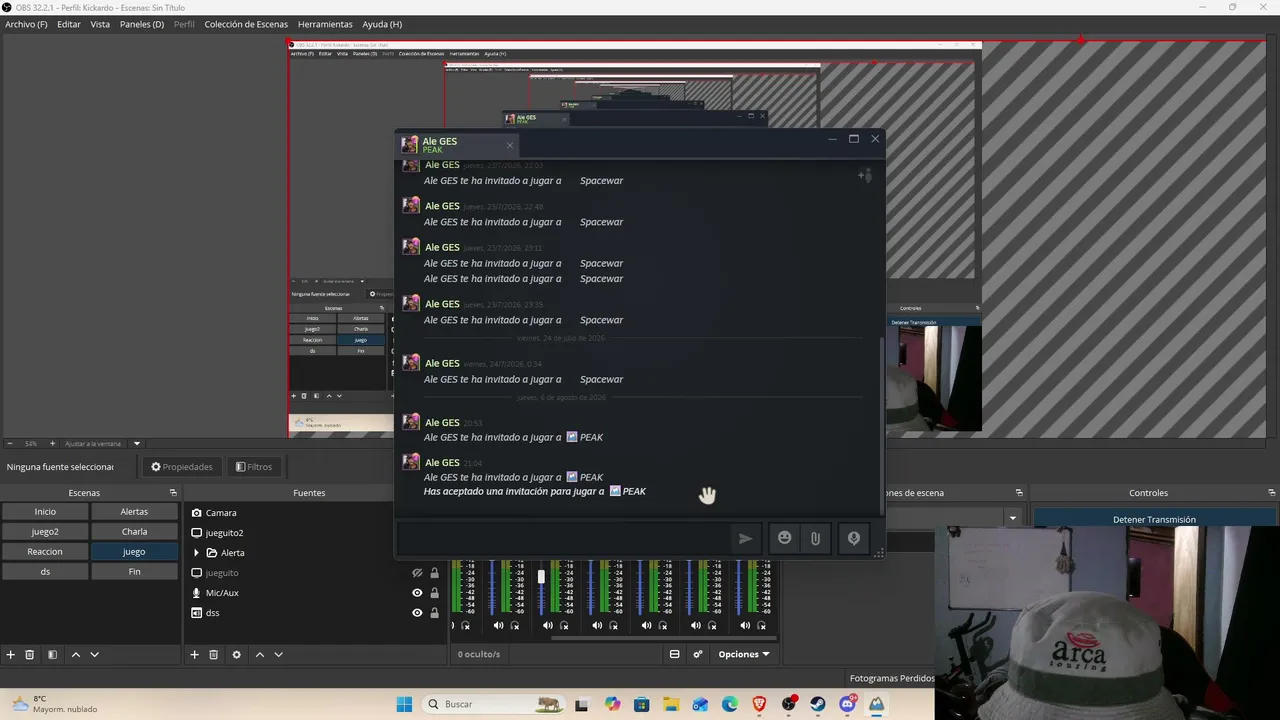
Task: Open the Ayuda (H) menu
Action: click(382, 24)
